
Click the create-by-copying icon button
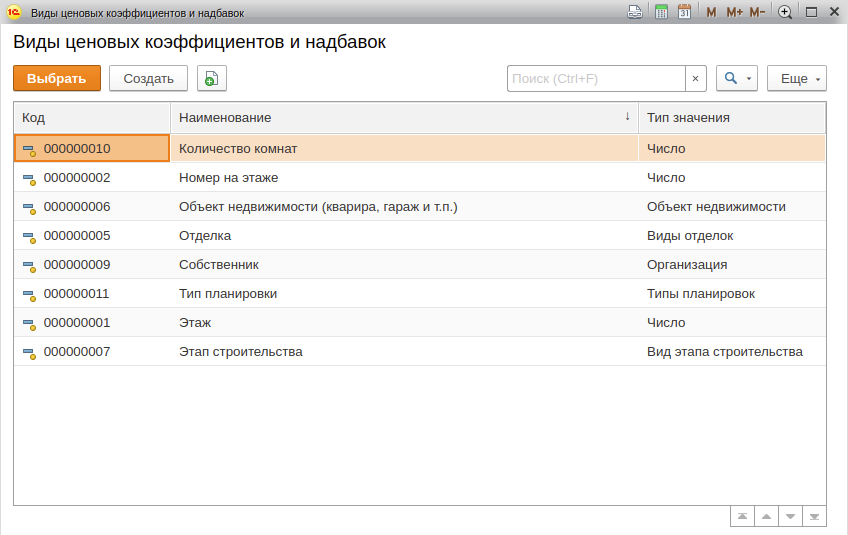point(212,79)
